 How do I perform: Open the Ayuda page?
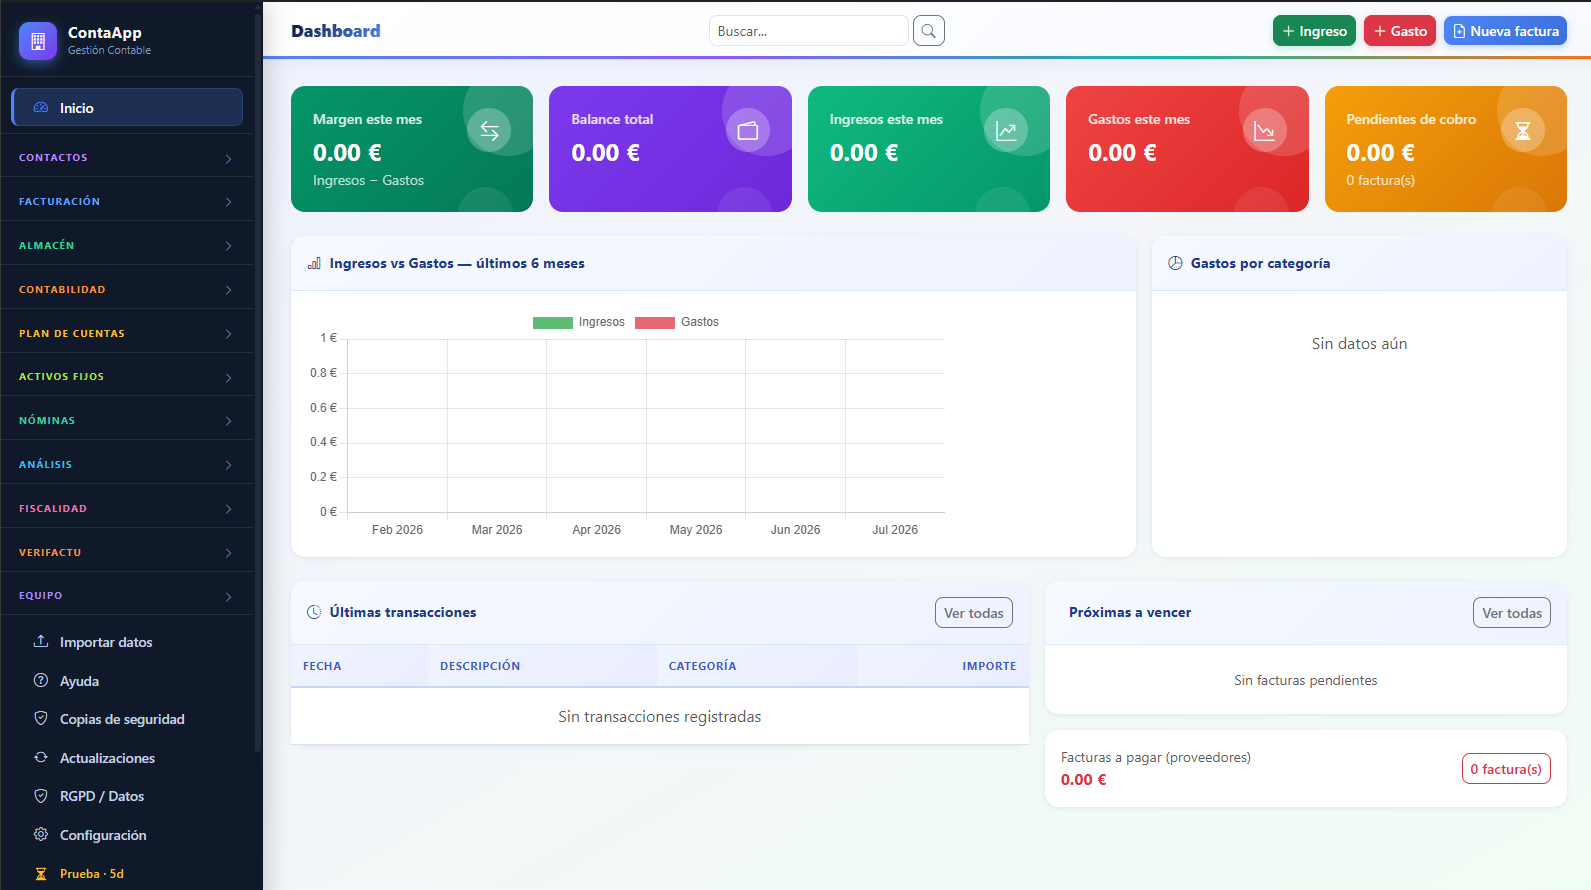tap(127, 681)
